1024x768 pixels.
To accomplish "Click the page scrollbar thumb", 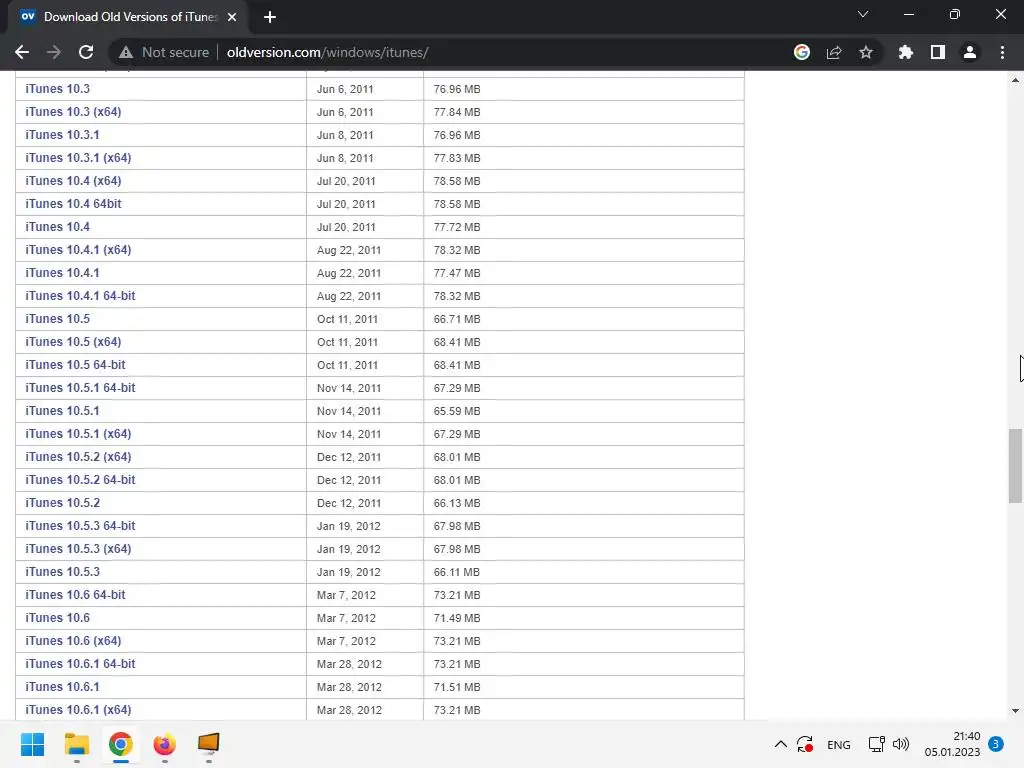I will point(1015,466).
